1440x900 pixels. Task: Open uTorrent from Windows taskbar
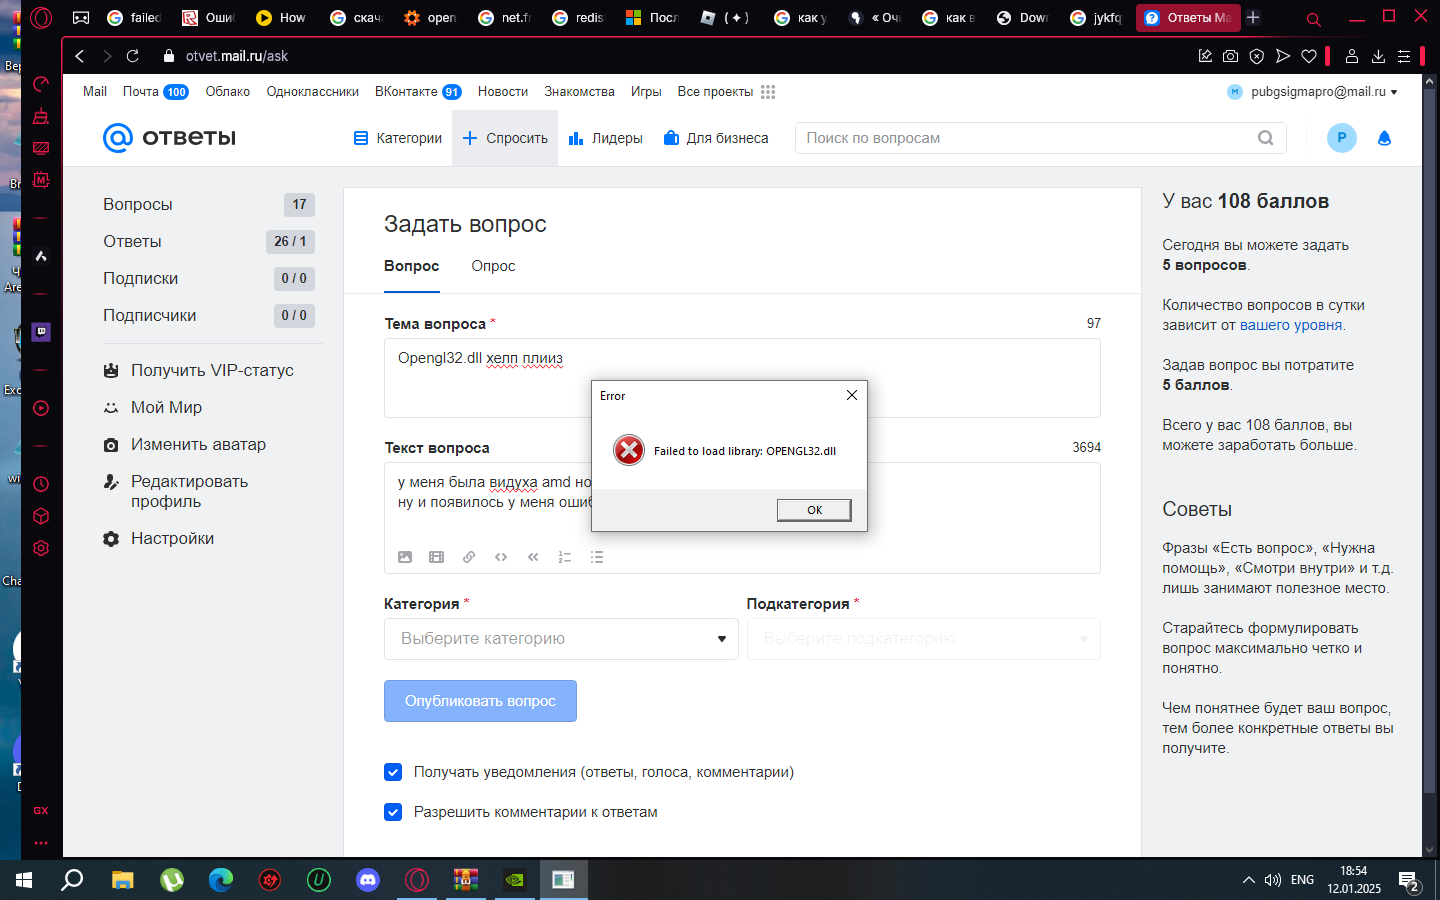[x=172, y=880]
